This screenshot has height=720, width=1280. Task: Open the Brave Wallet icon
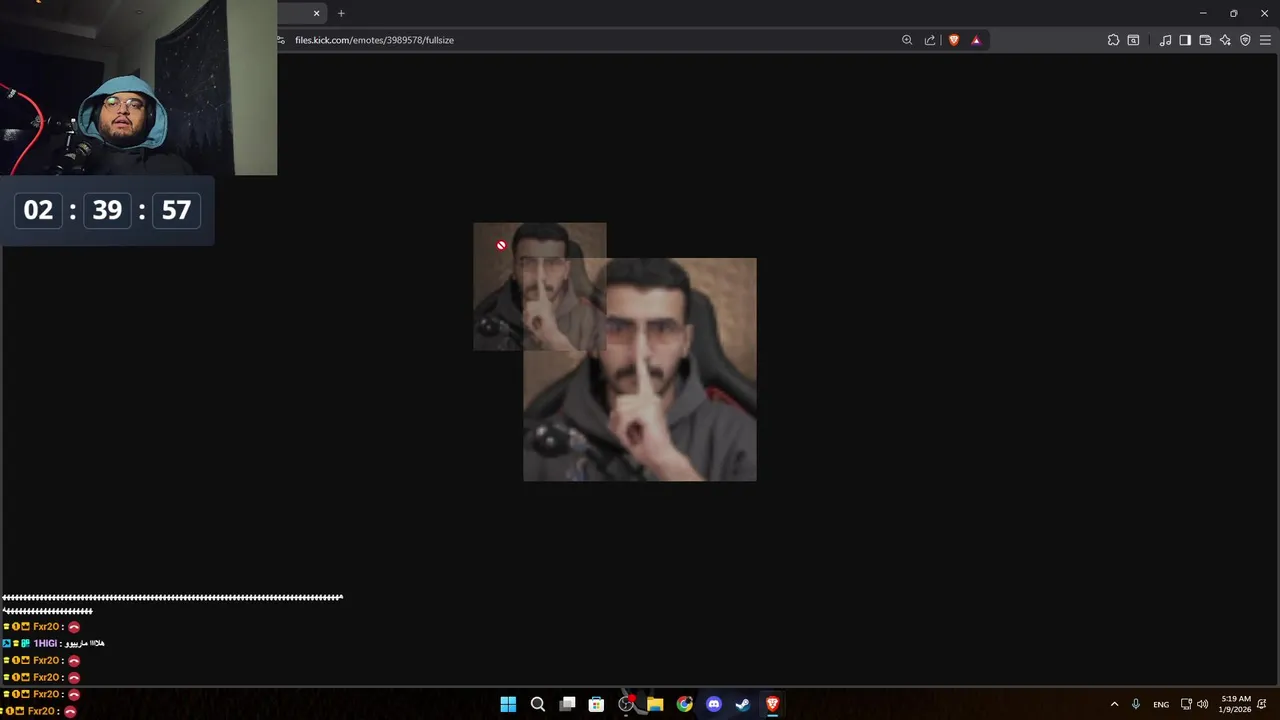pyautogui.click(x=1205, y=40)
